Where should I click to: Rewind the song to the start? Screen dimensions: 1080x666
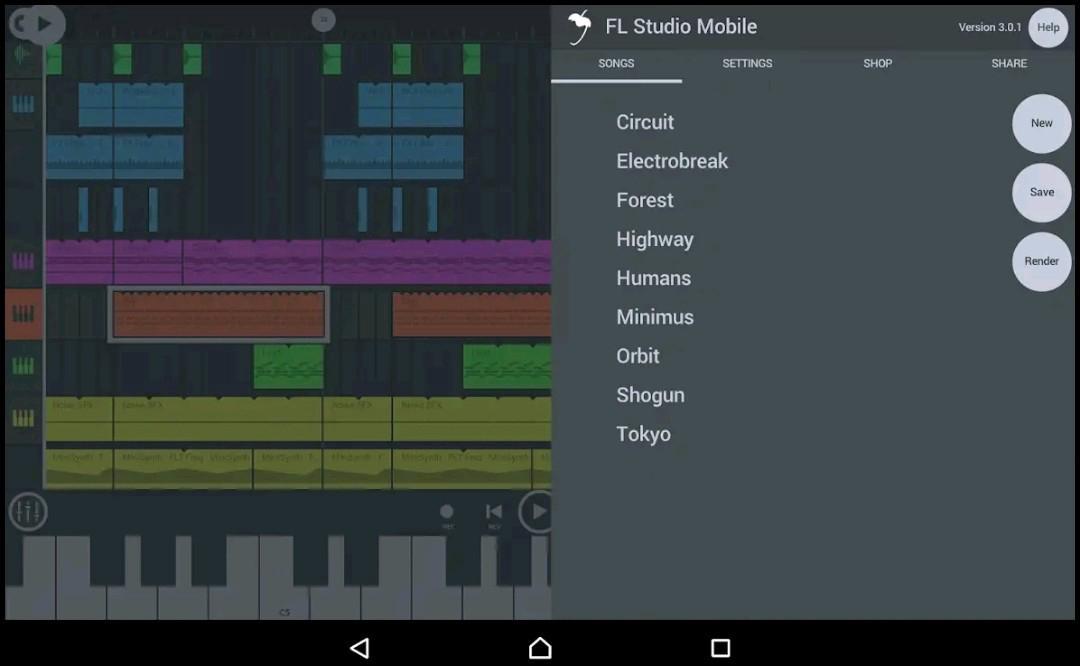coord(493,511)
